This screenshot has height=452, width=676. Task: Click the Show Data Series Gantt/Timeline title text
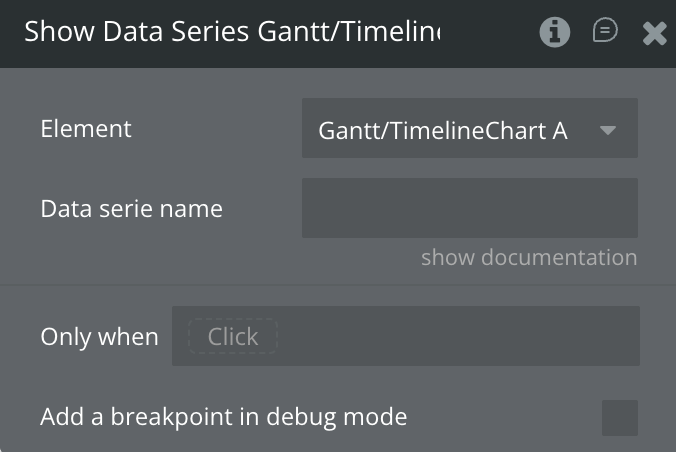[x=232, y=32]
